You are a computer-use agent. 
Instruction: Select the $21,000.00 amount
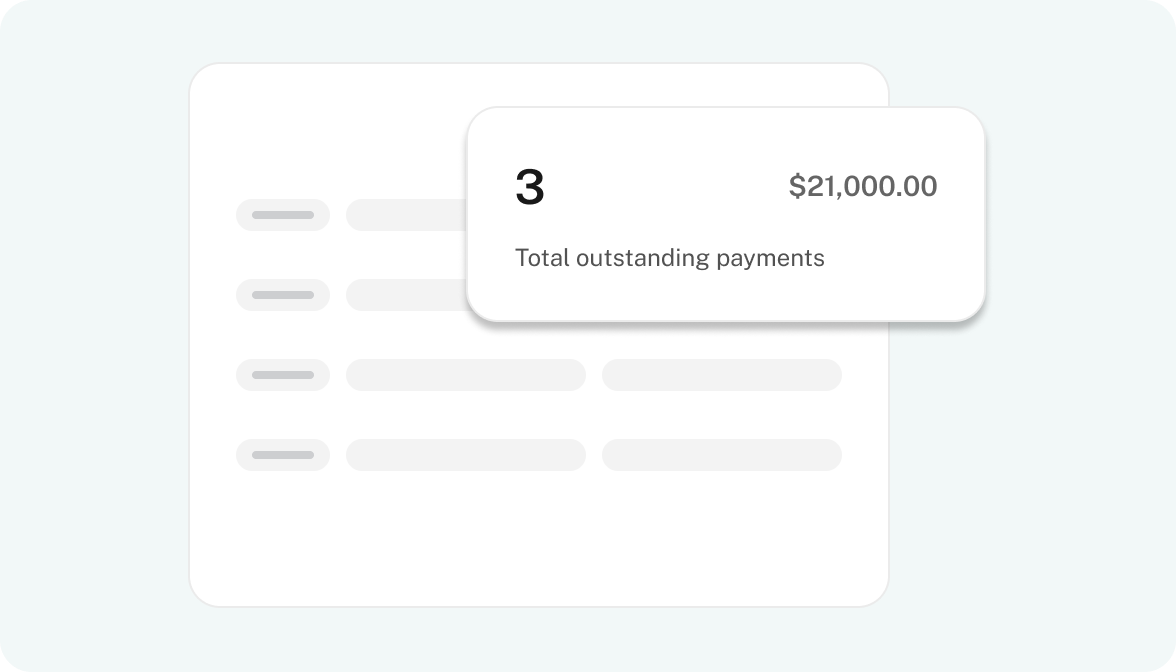(x=862, y=186)
